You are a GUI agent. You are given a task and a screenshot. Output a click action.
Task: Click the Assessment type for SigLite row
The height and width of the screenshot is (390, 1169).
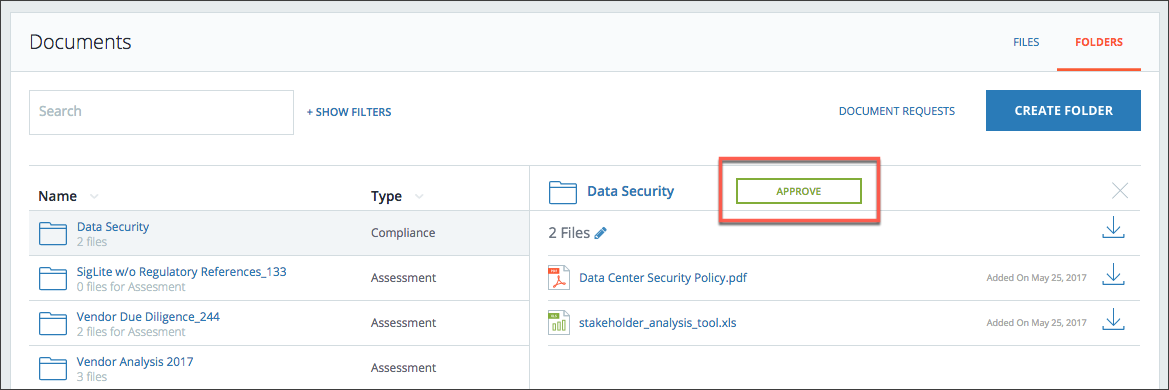pos(403,277)
